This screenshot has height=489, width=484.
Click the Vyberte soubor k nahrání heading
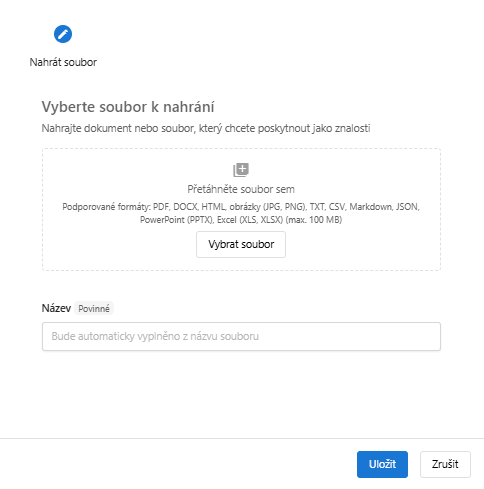[x=128, y=107]
